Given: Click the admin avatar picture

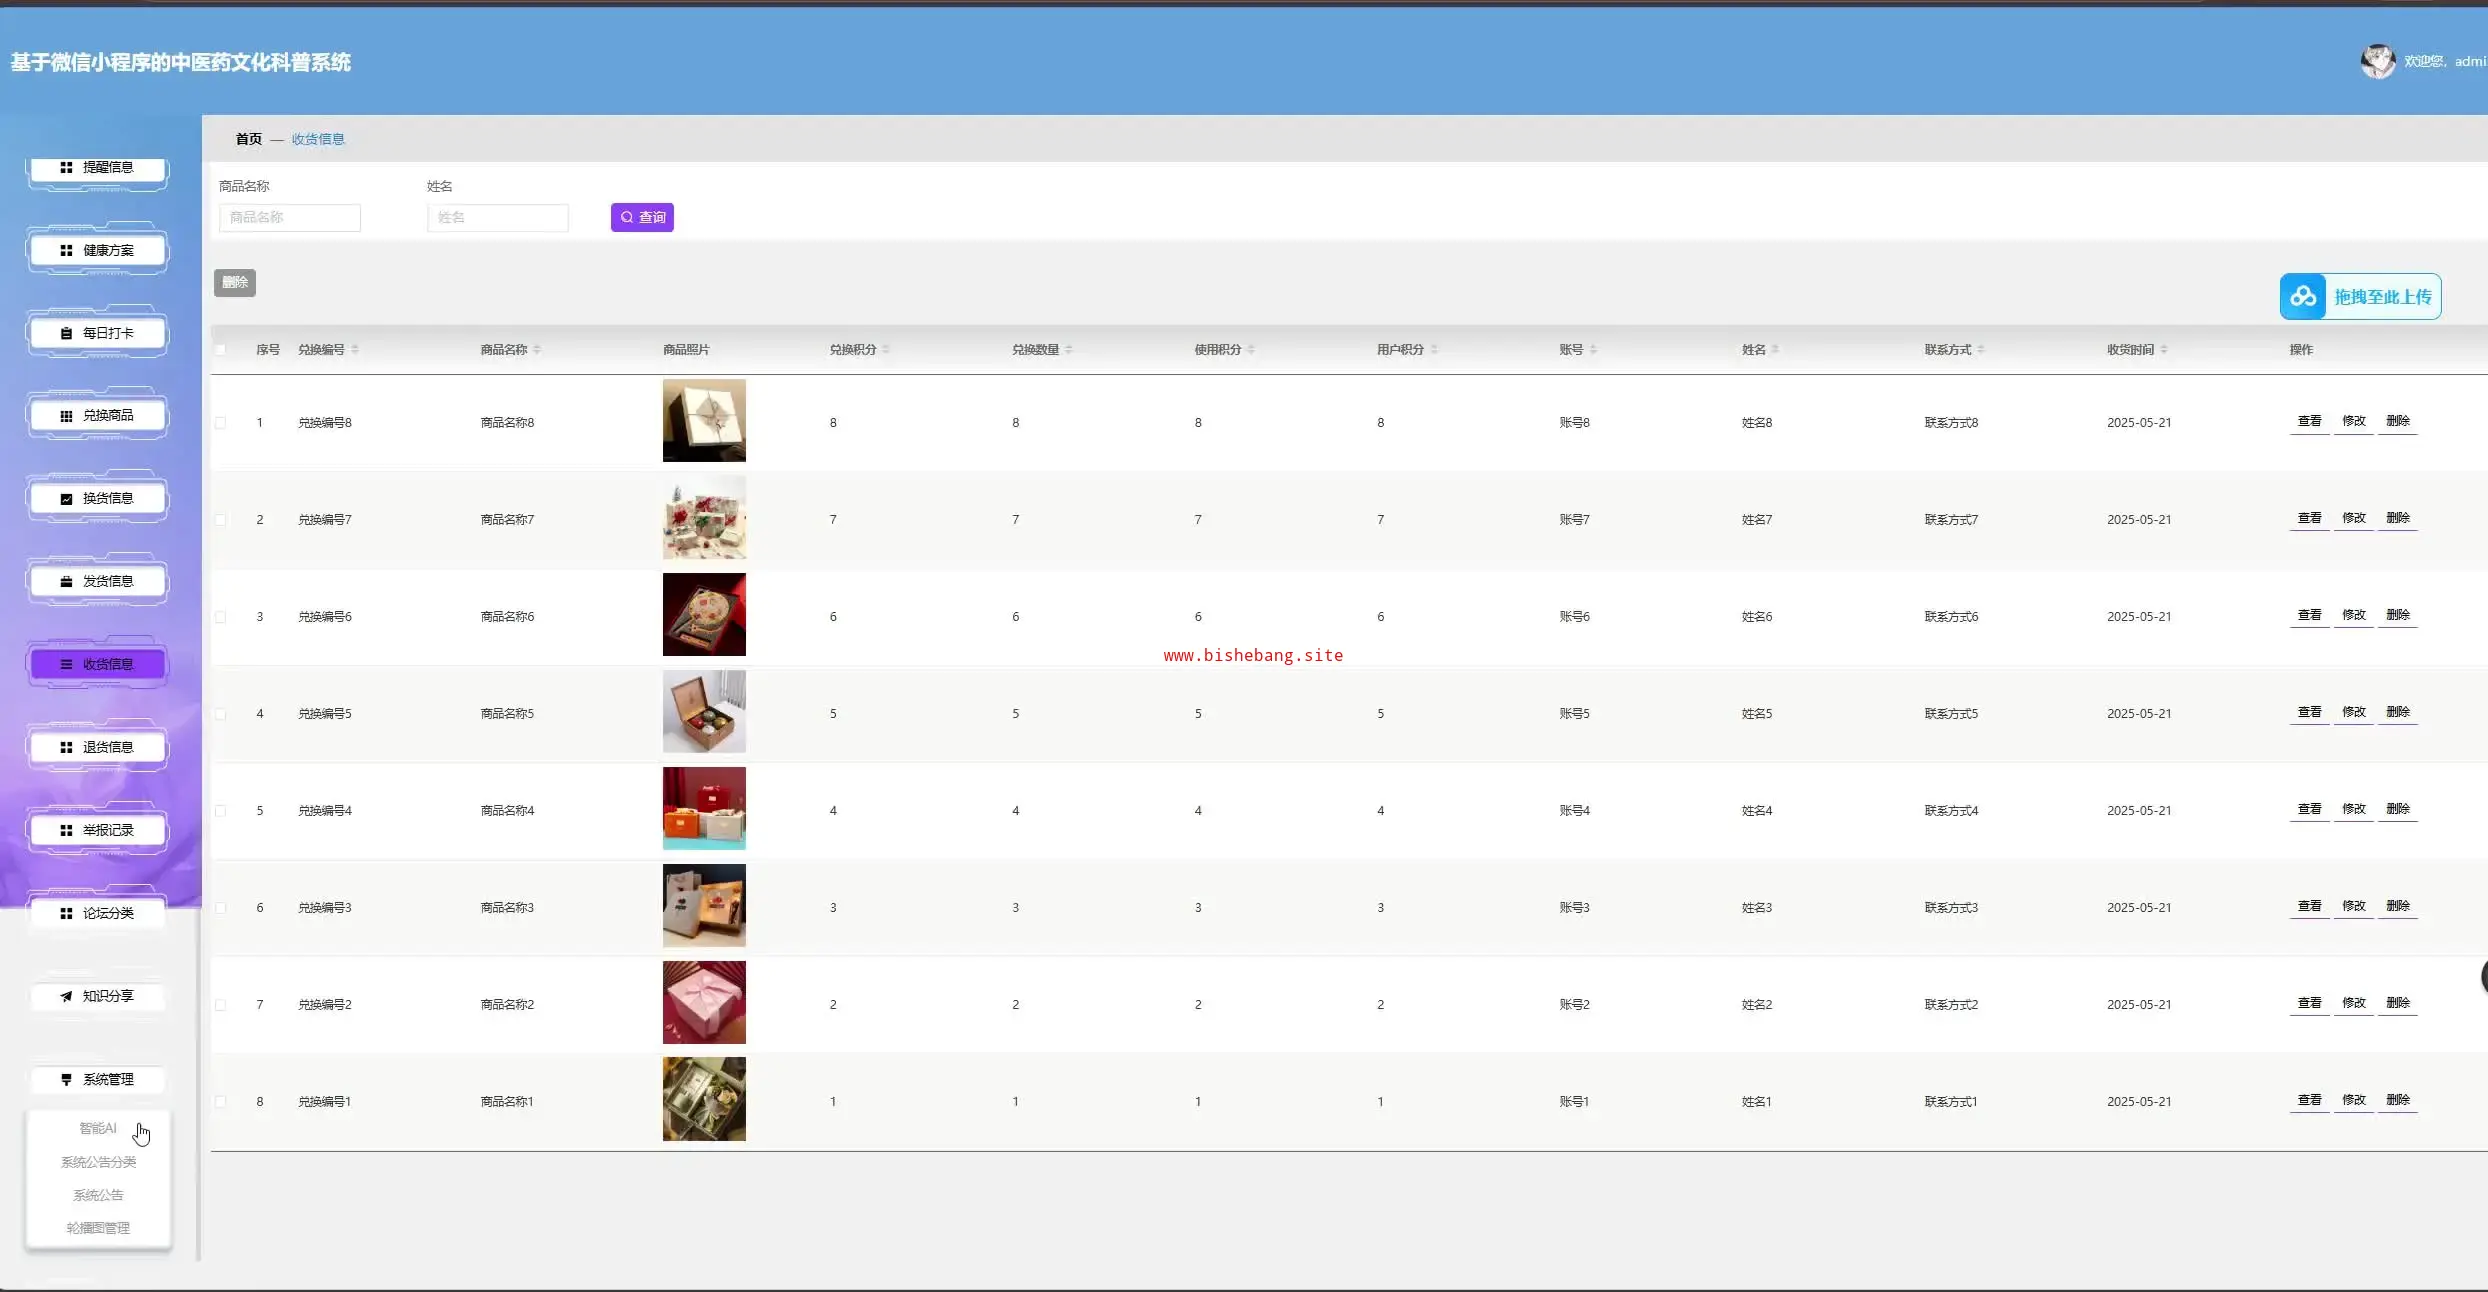Looking at the screenshot, I should pyautogui.click(x=2377, y=61).
